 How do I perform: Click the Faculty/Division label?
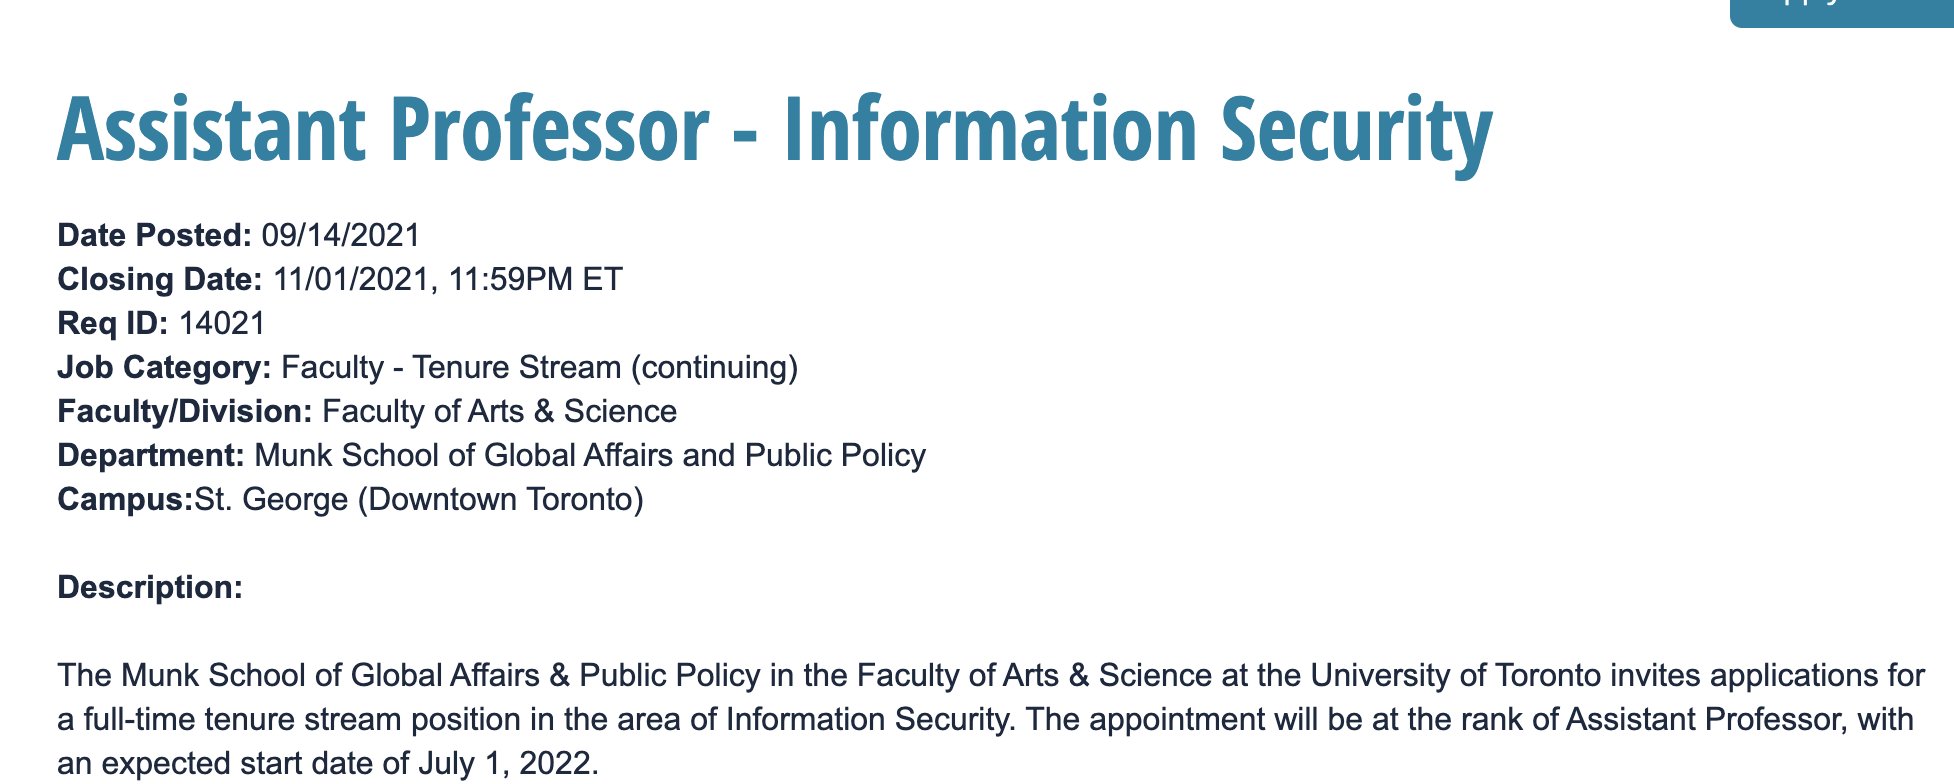point(185,411)
